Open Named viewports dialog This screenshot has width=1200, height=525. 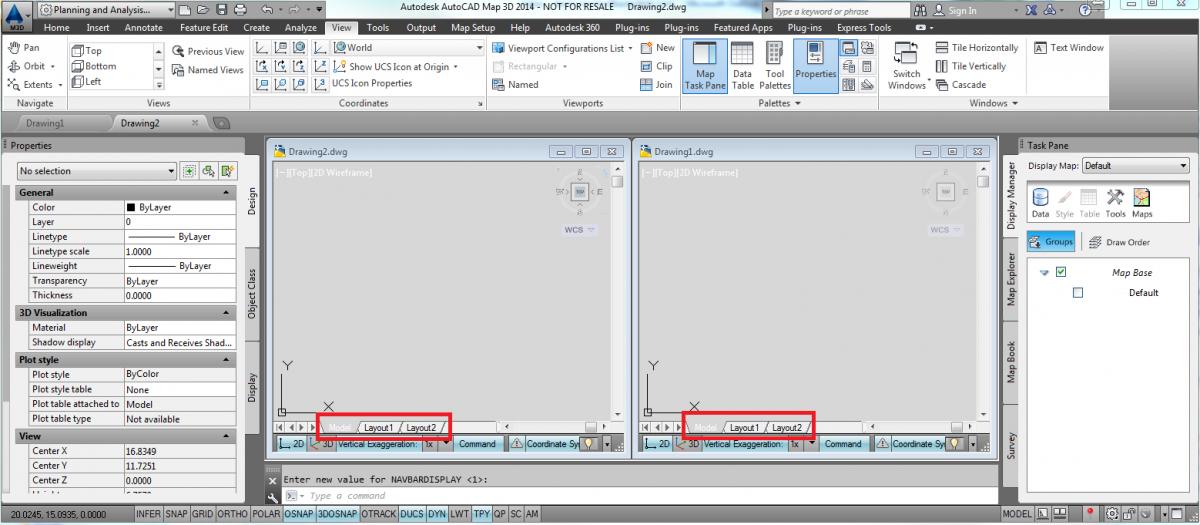516,85
